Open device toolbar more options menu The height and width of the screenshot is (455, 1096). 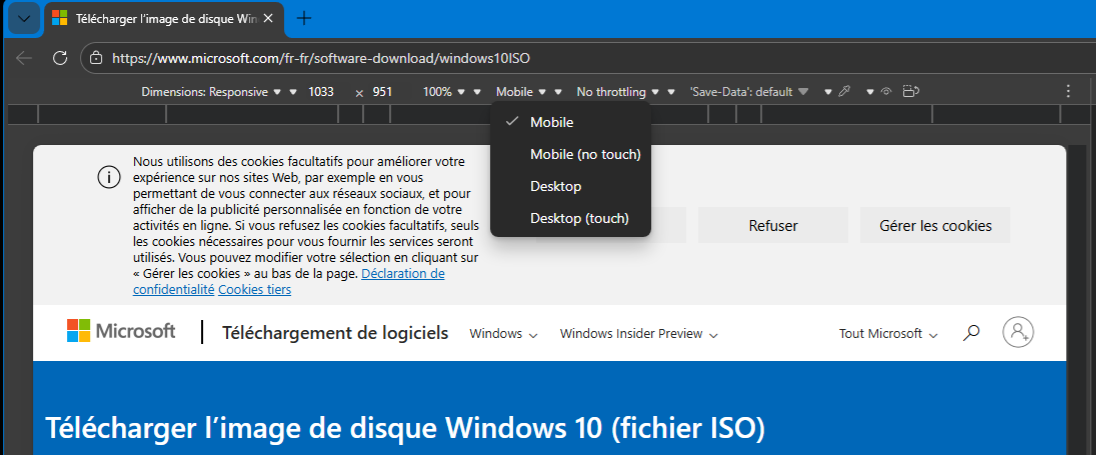click(1067, 92)
